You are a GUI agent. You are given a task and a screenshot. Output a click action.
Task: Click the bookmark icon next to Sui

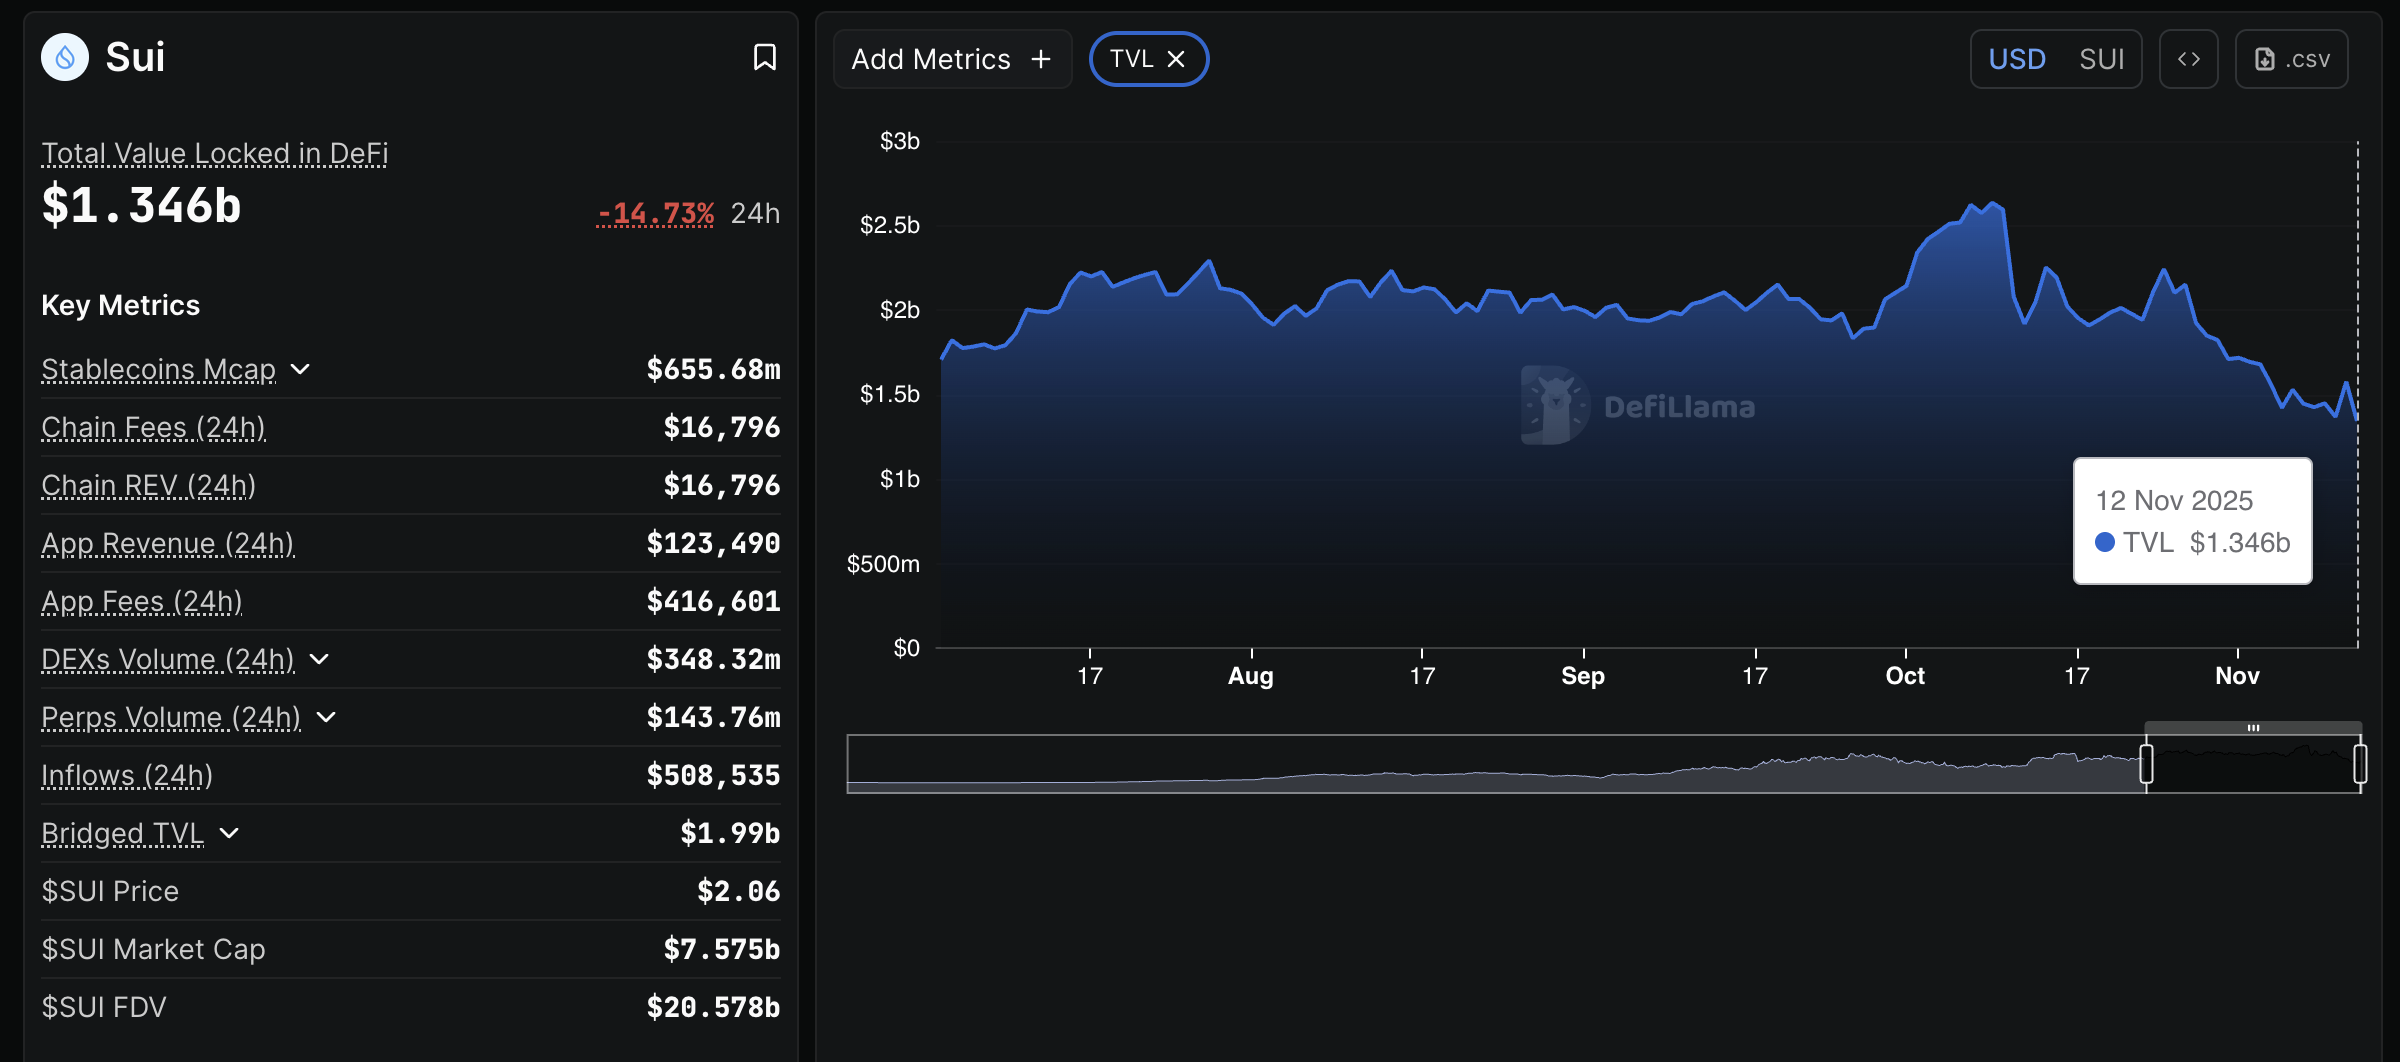(764, 57)
